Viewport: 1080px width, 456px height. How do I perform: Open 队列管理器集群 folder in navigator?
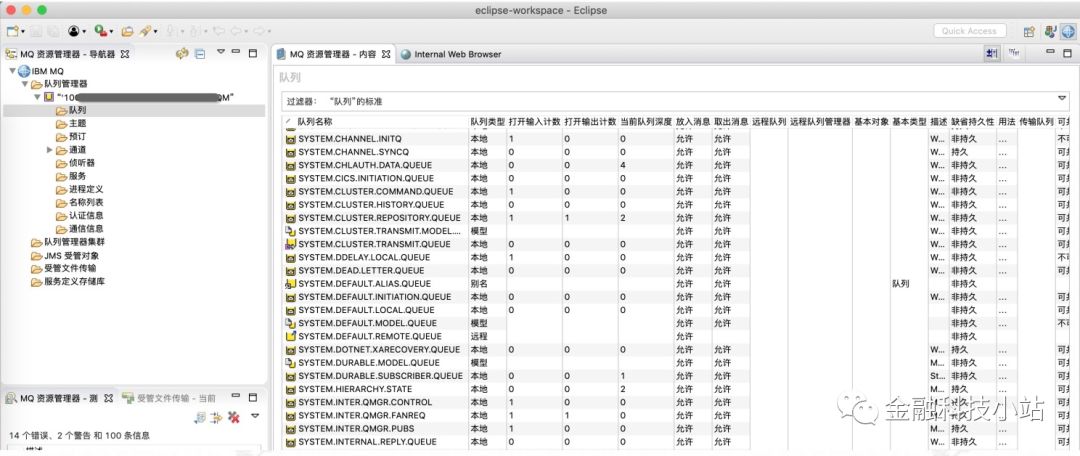click(x=68, y=242)
